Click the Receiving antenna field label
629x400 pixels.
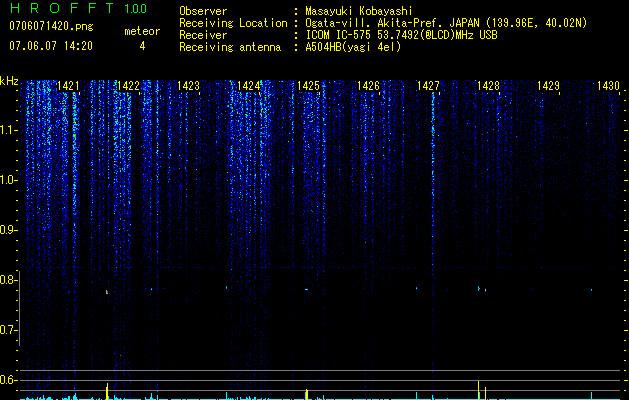coord(230,47)
